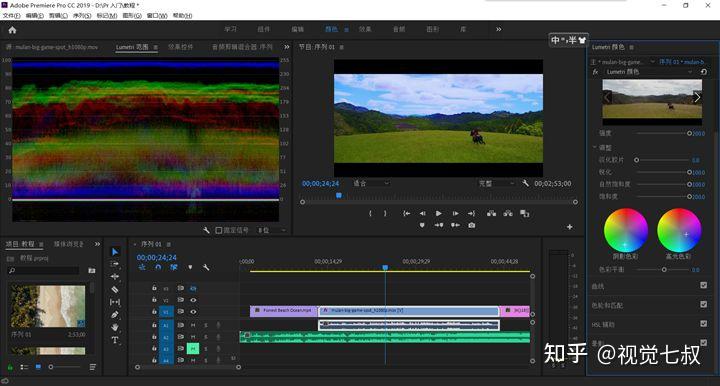
Task: Click the New Bin folder icon
Action: coord(91,271)
